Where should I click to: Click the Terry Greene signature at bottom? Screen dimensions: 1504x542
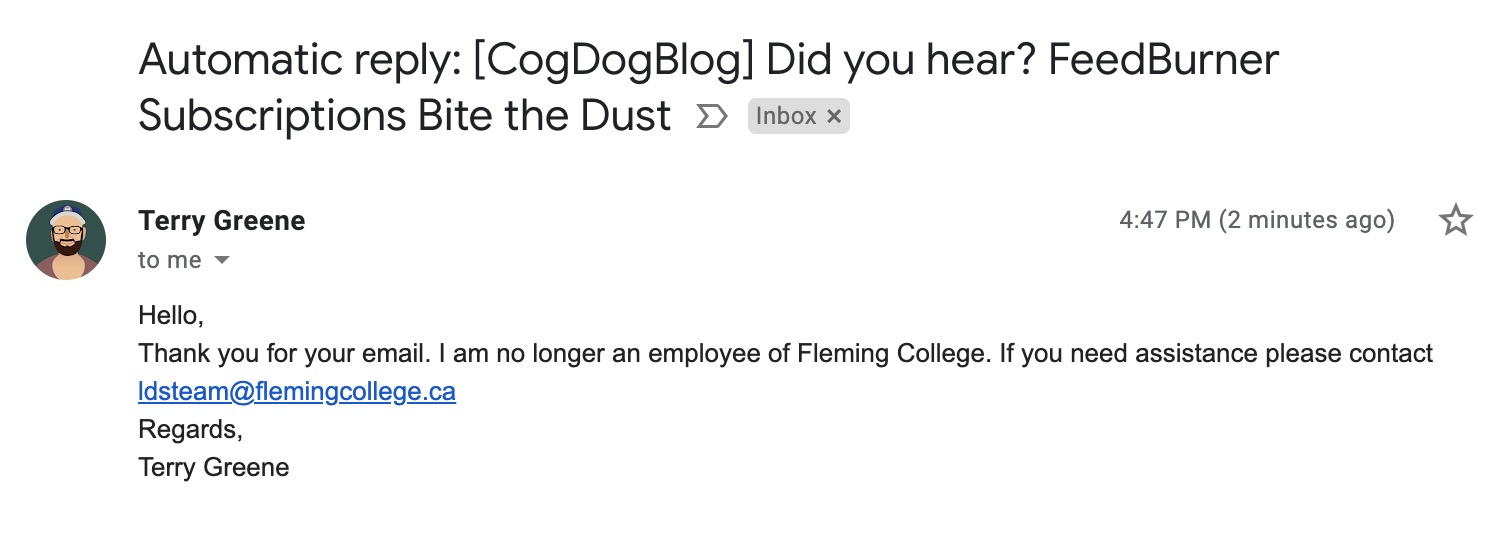[x=214, y=467]
